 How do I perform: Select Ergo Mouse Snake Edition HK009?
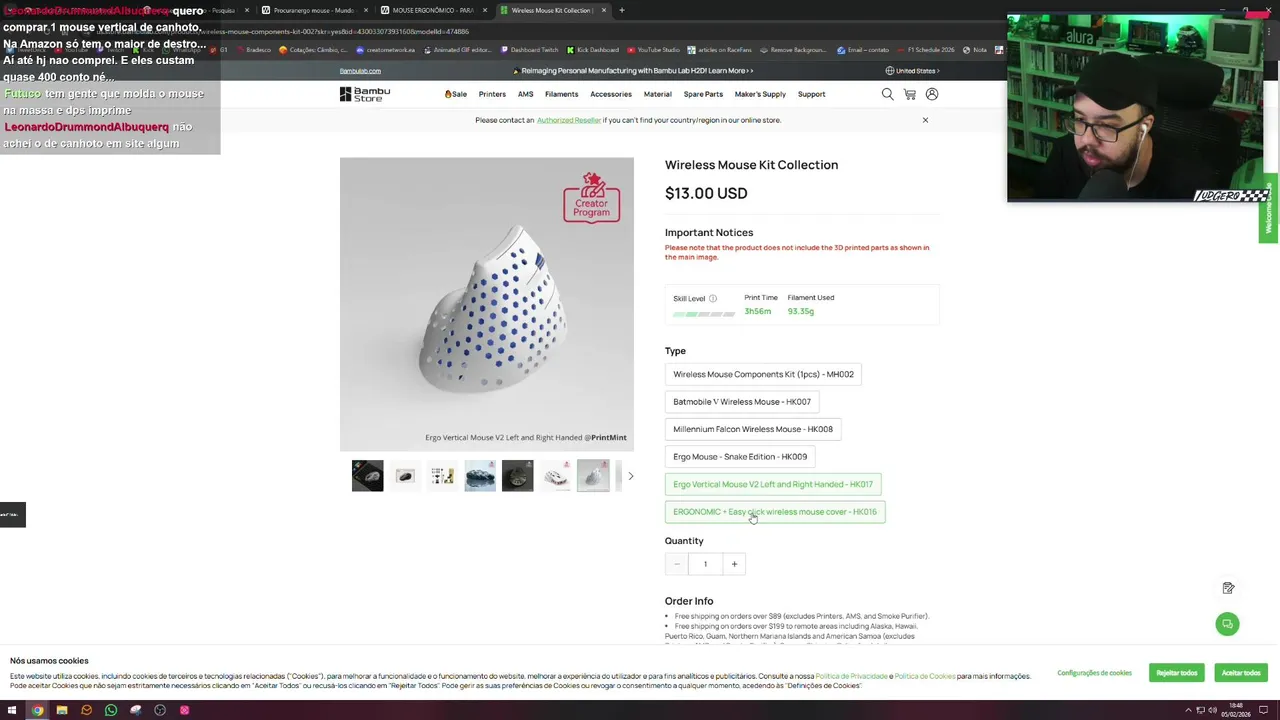point(740,457)
